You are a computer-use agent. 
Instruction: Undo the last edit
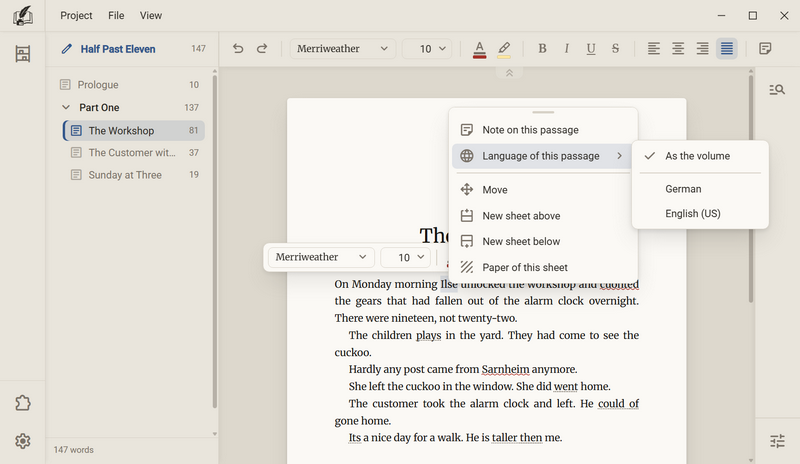click(238, 48)
